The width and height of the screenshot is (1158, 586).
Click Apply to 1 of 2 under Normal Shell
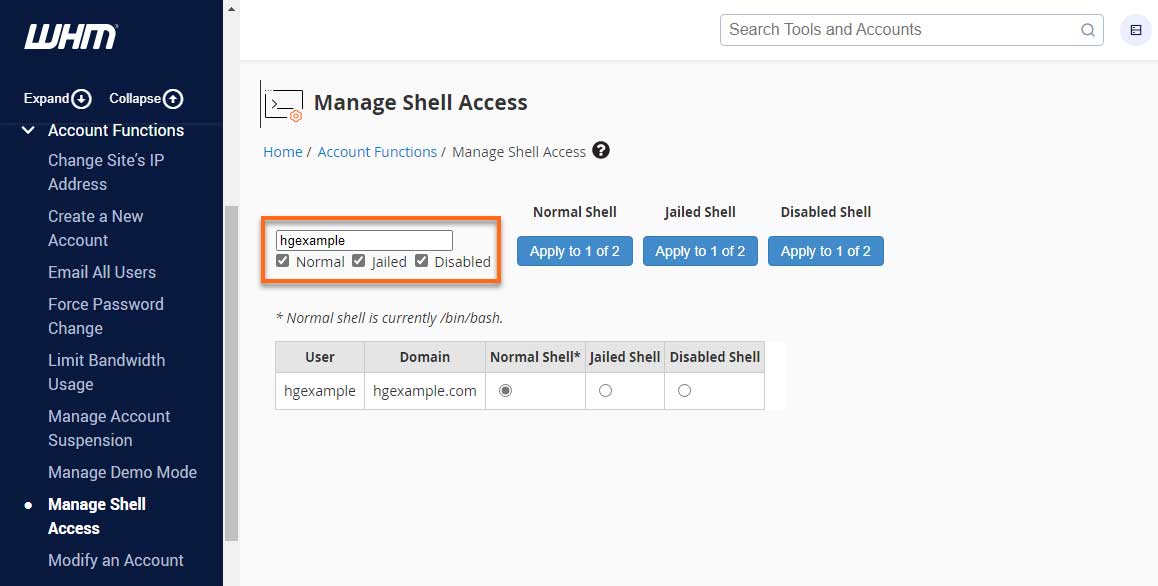click(x=575, y=251)
